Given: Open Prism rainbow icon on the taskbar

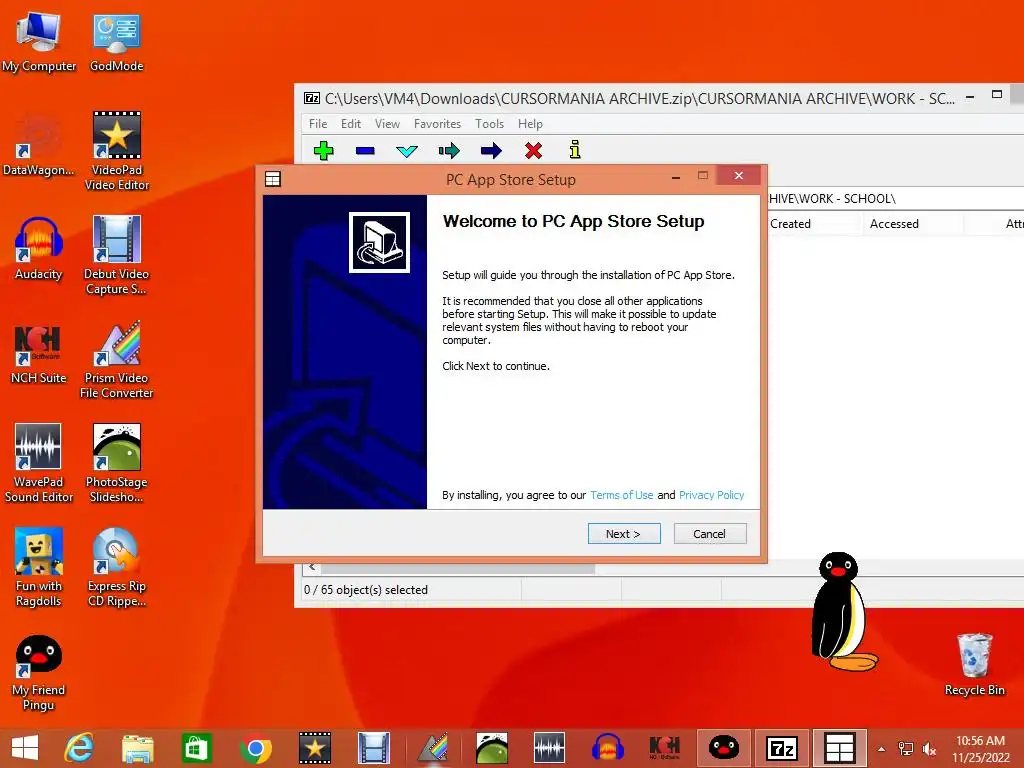Looking at the screenshot, I should tap(433, 748).
